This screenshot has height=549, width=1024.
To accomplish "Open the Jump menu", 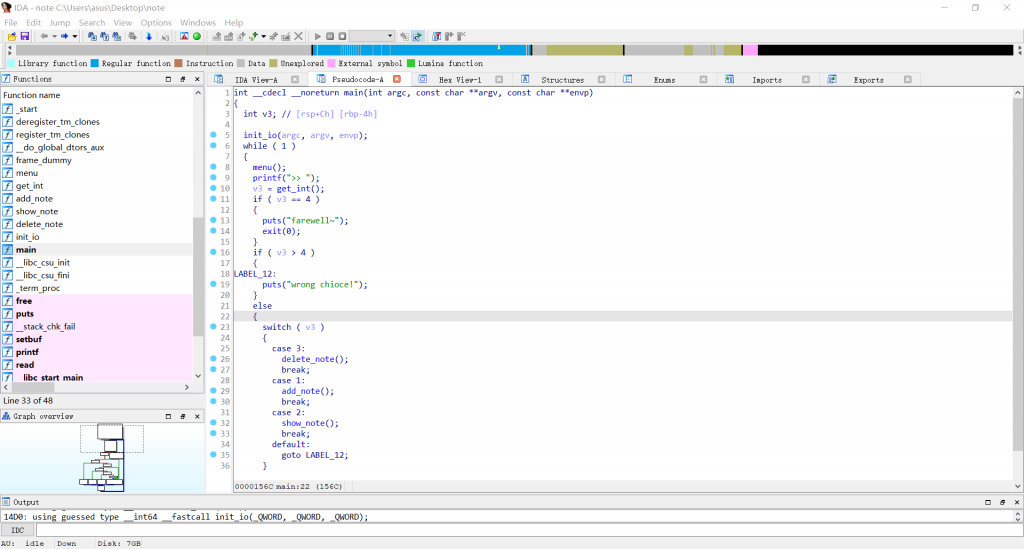I will coord(59,22).
